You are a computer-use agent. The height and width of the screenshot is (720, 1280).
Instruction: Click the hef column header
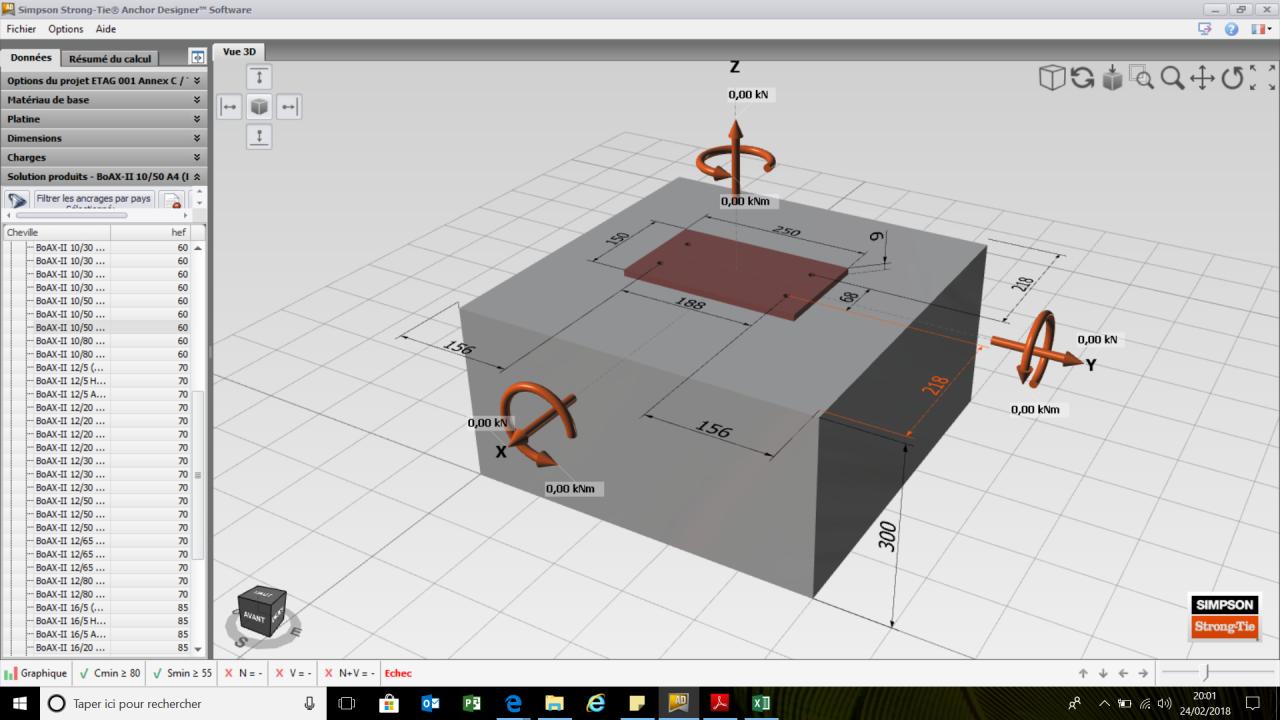tap(150, 232)
